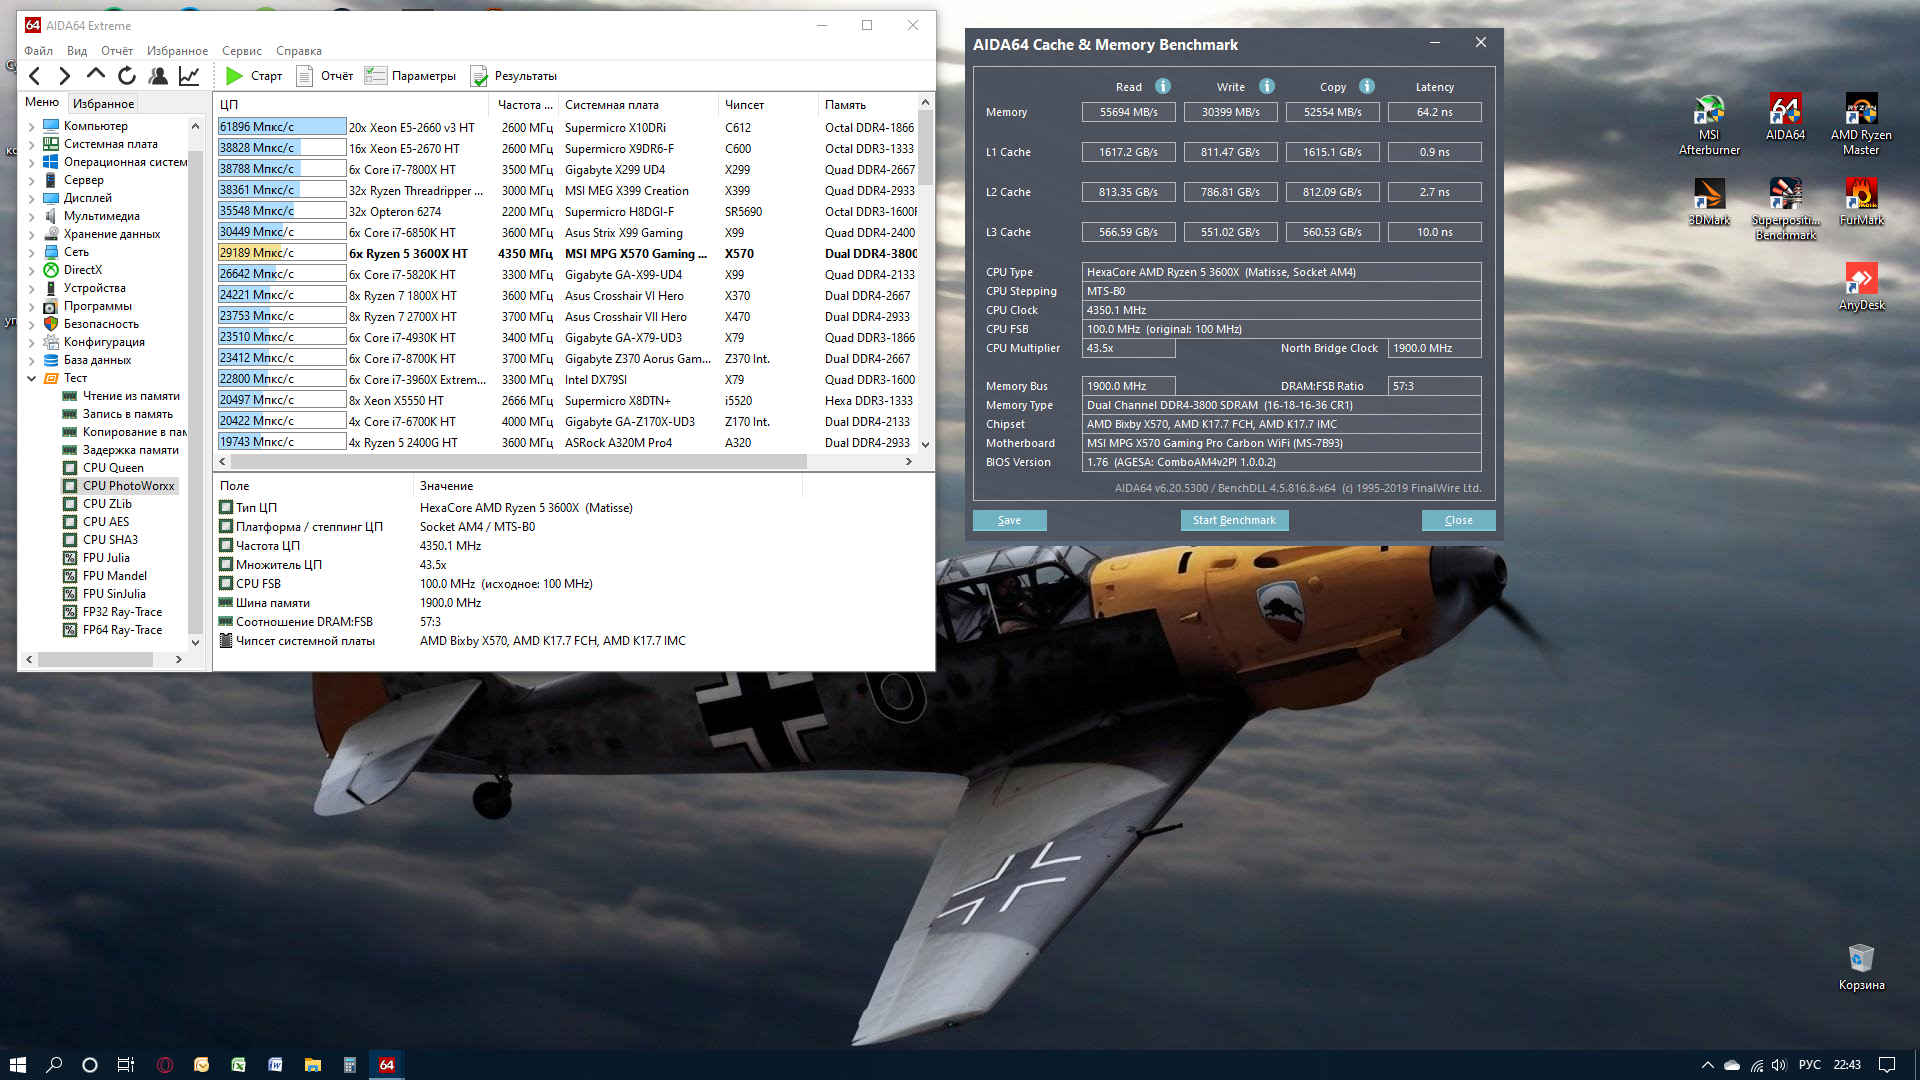1920x1080 pixels.
Task: Select the CPU Queen benchmark item
Action: (113, 468)
